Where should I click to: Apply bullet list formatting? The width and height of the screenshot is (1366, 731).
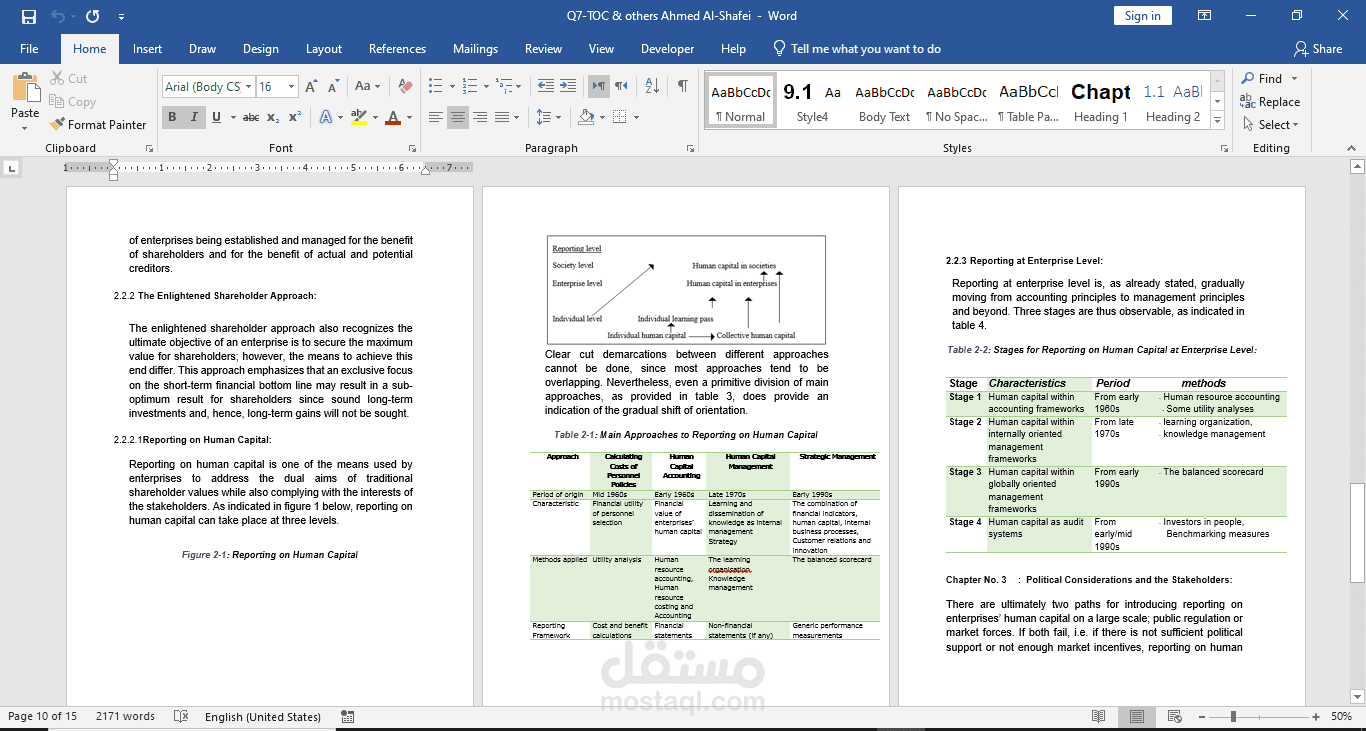coord(435,87)
